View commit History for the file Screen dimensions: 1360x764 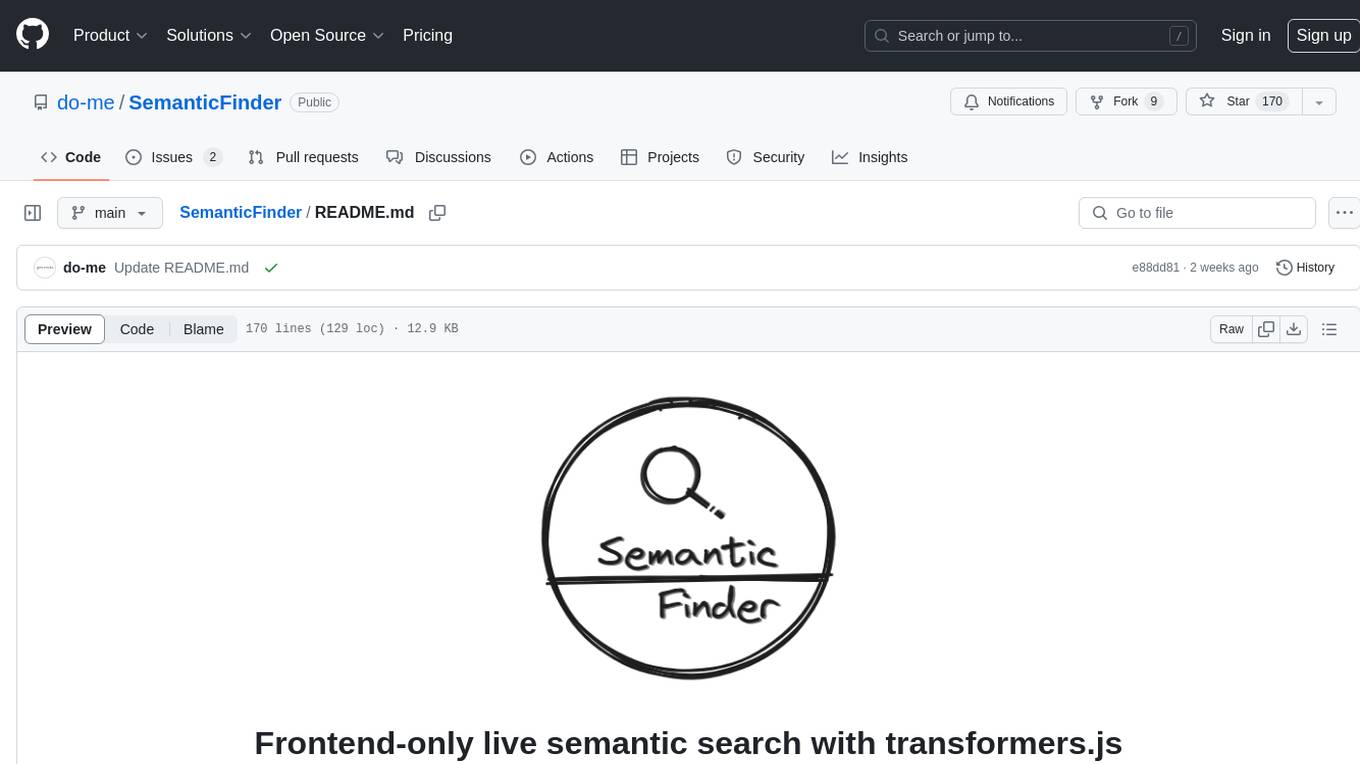coord(1305,268)
